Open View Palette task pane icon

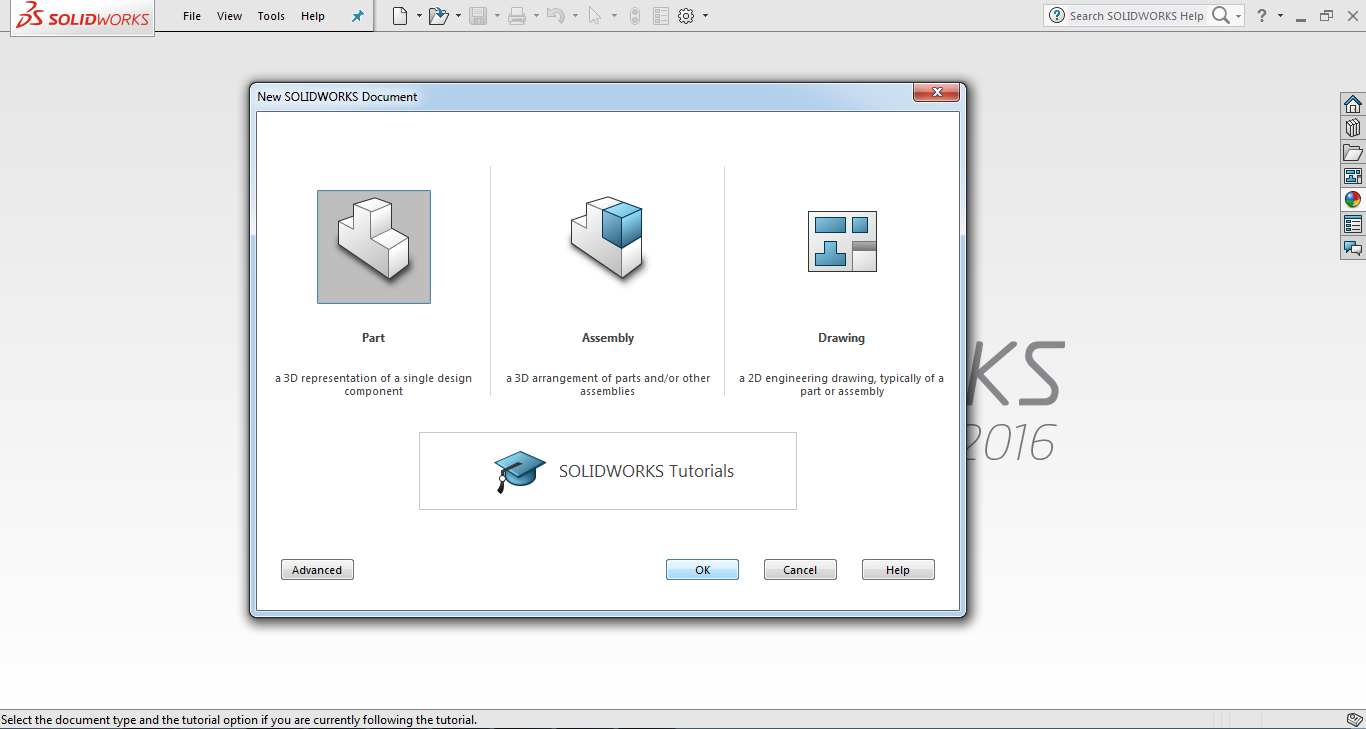point(1353,176)
